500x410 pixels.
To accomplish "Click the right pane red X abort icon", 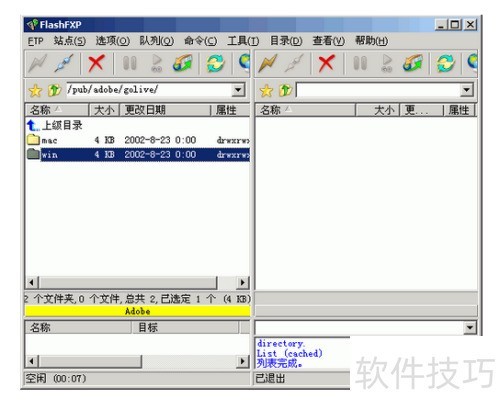I will (327, 63).
